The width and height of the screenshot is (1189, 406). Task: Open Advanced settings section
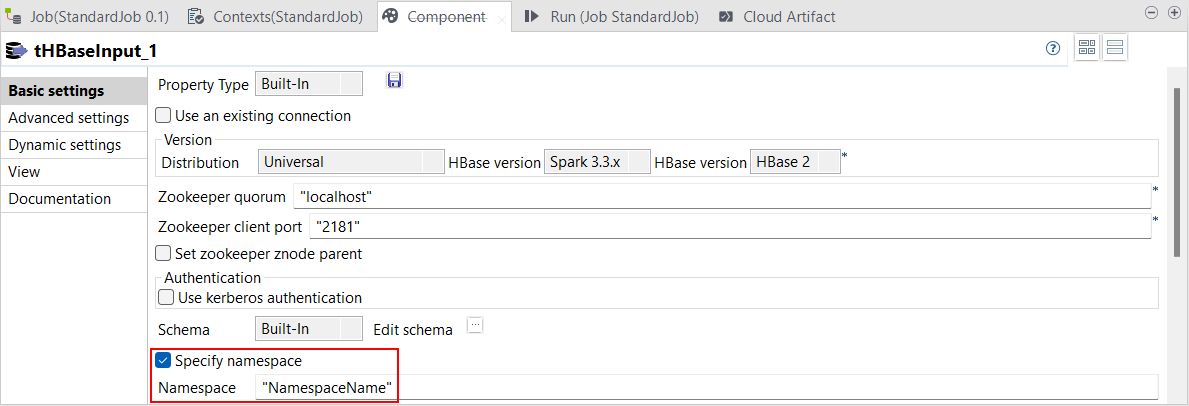pos(68,118)
